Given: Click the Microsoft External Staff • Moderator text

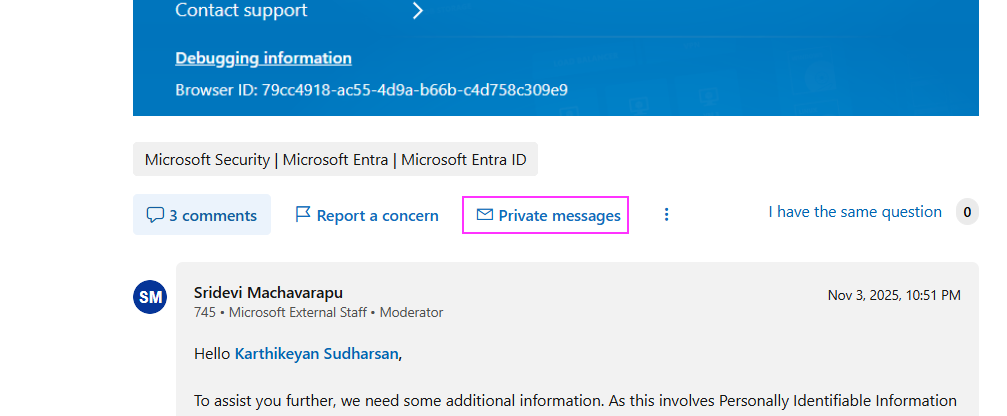Looking at the screenshot, I should [x=336, y=313].
